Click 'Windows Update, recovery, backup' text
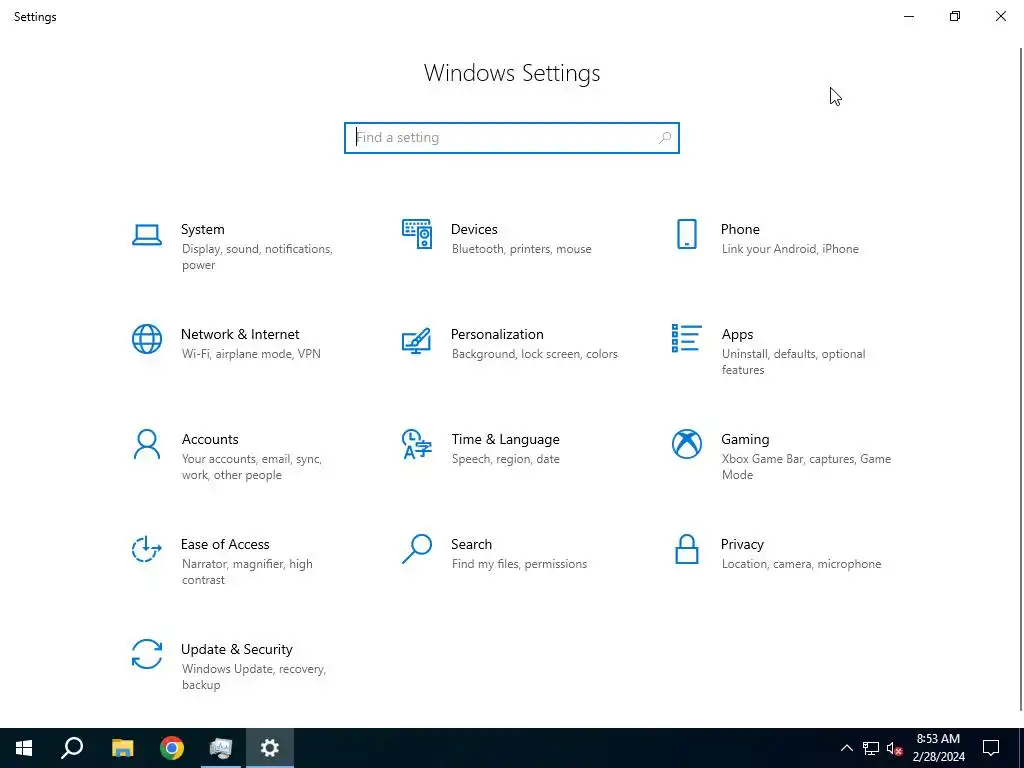This screenshot has height=768, width=1024. pyautogui.click(x=253, y=677)
